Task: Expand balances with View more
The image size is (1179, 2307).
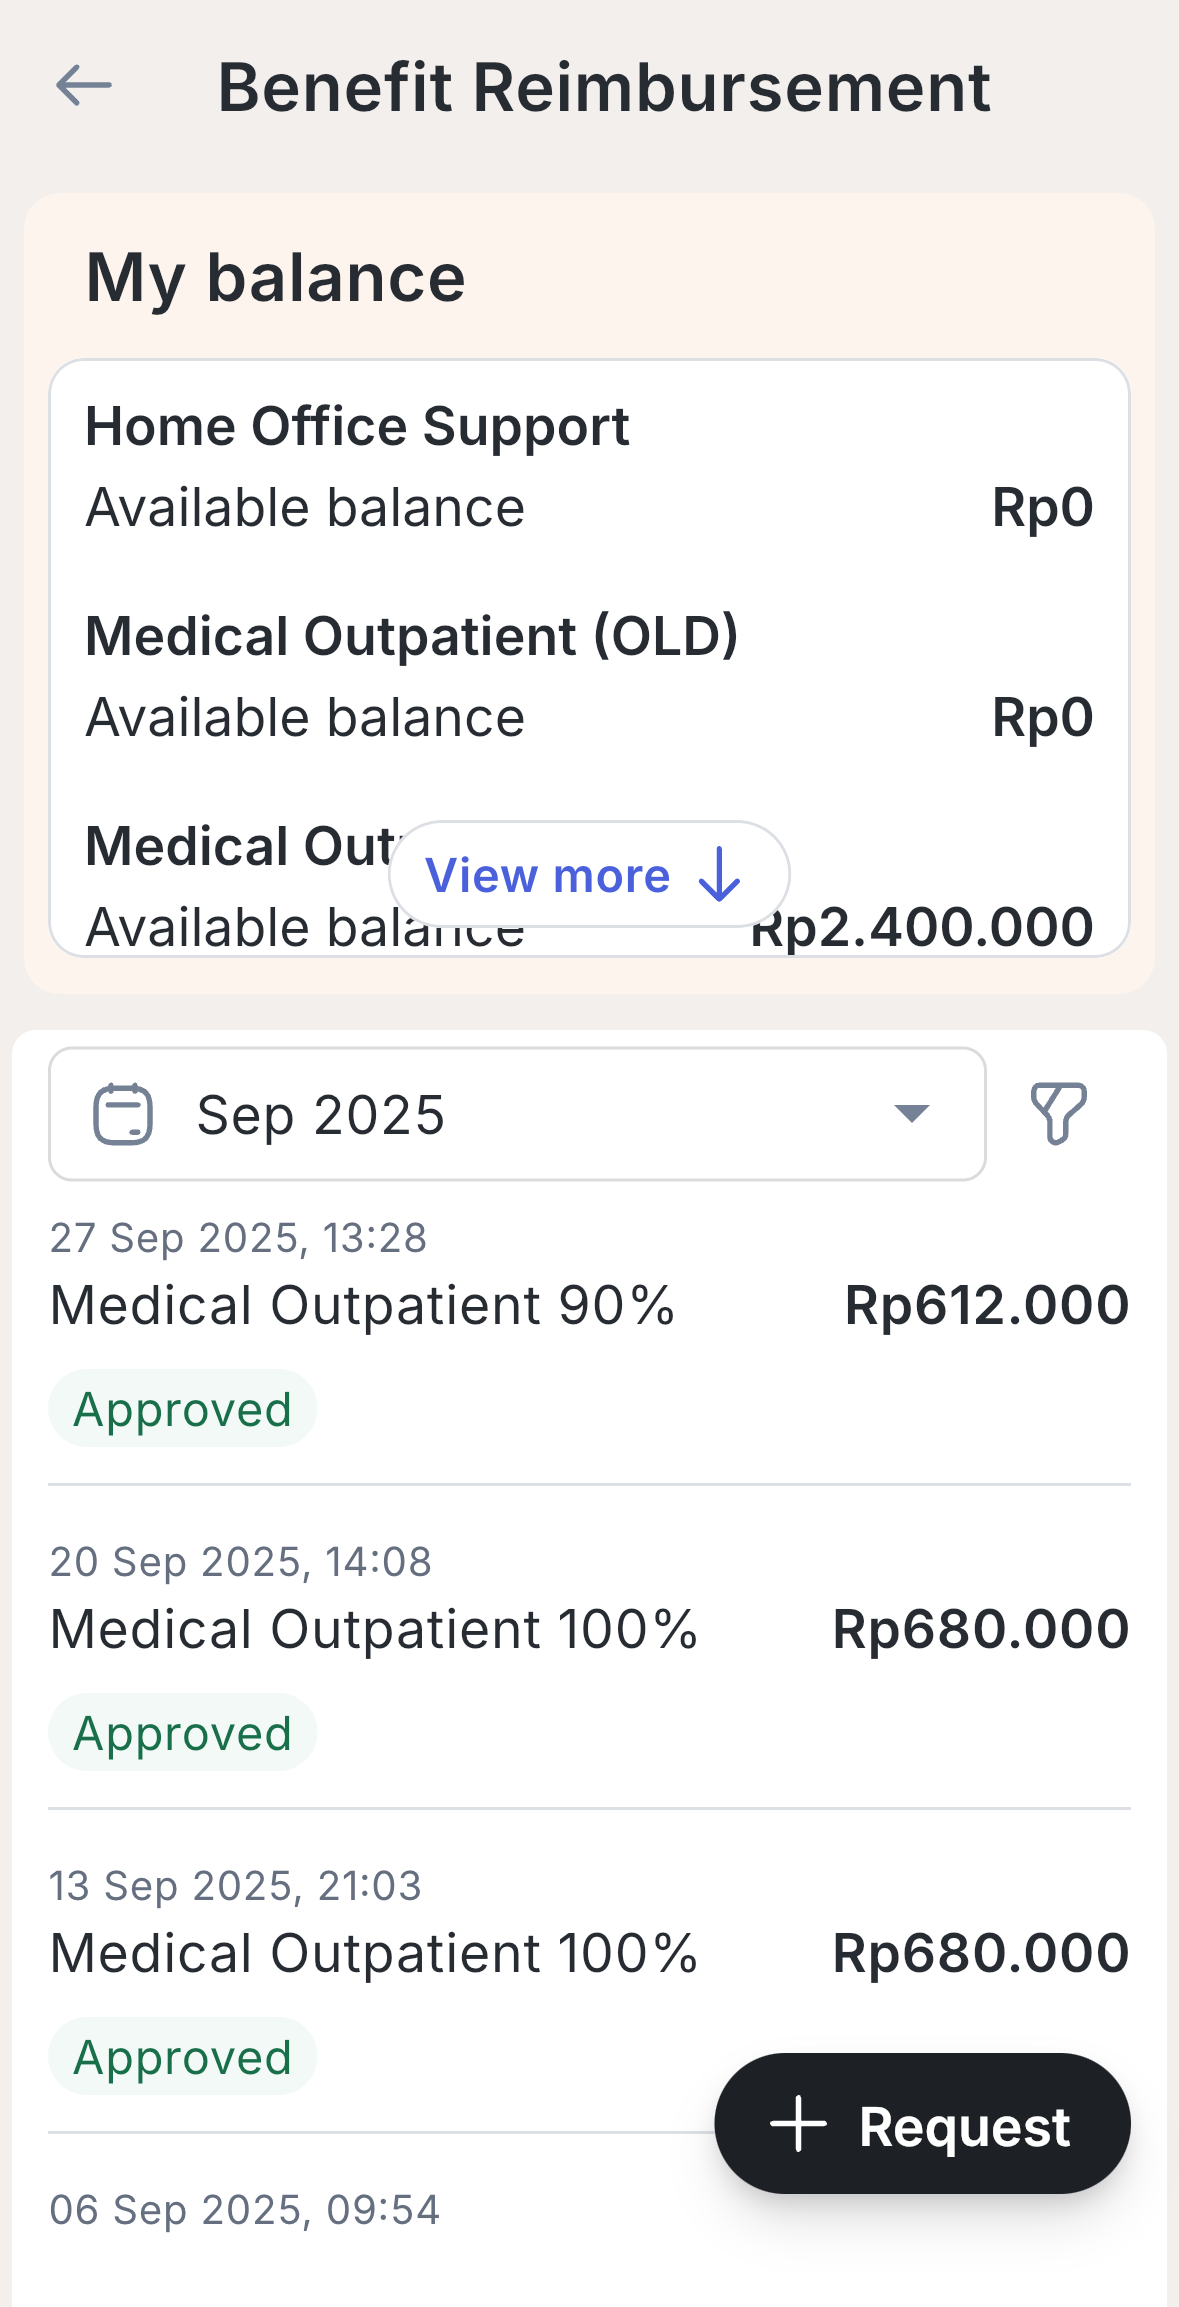Action: 588,875
